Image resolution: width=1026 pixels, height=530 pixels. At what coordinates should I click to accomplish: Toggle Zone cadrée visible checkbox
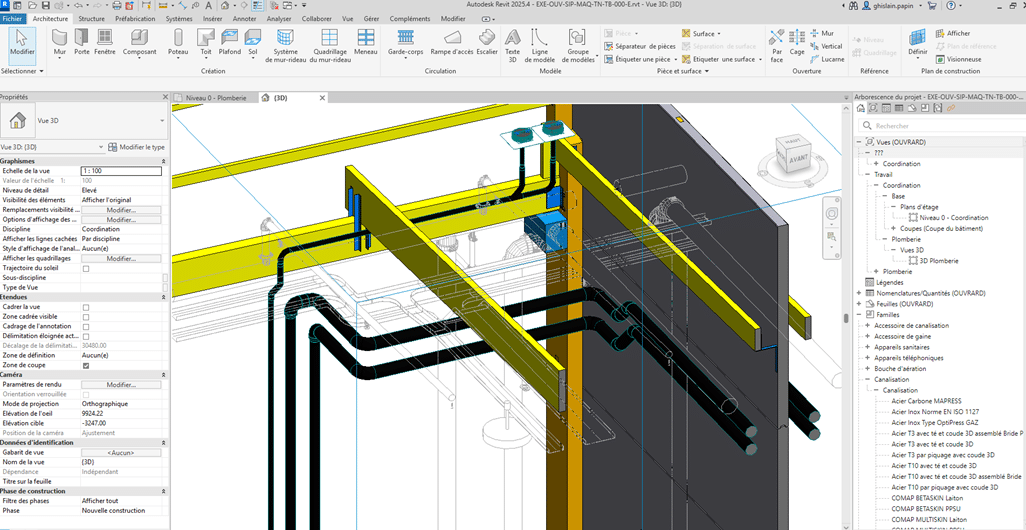(86, 317)
